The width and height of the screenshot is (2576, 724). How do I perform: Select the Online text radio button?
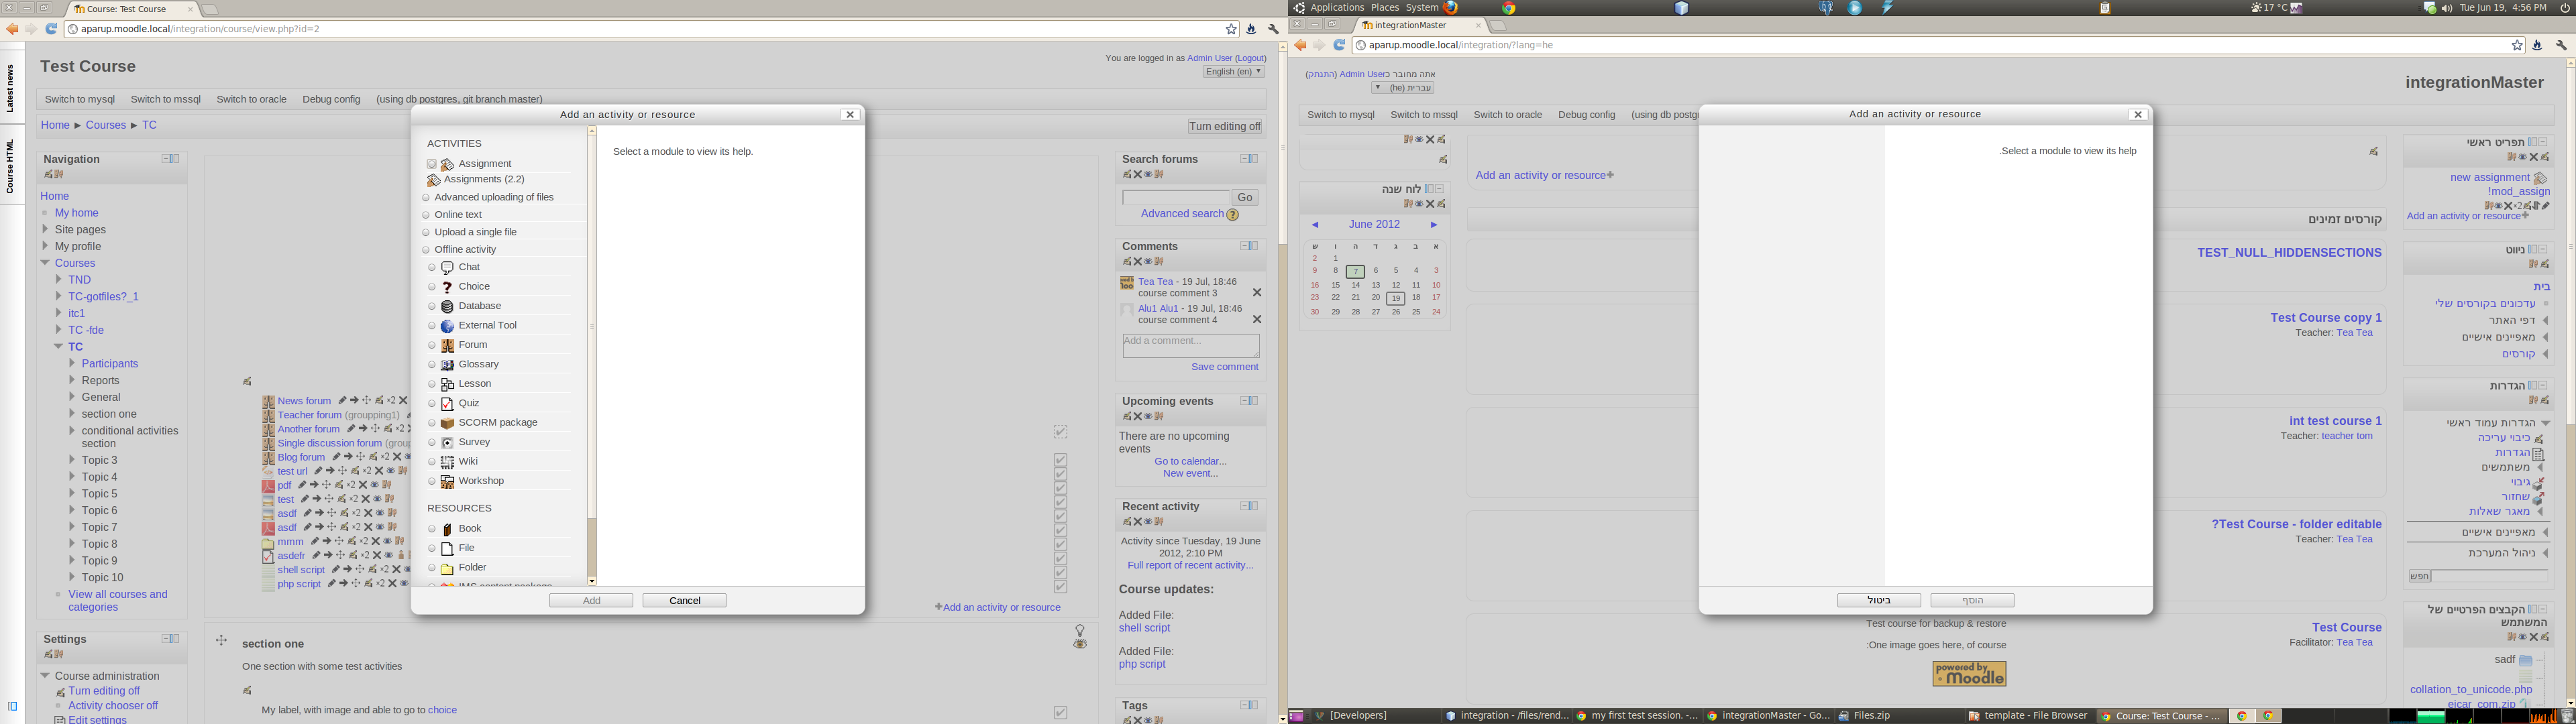[x=426, y=215]
